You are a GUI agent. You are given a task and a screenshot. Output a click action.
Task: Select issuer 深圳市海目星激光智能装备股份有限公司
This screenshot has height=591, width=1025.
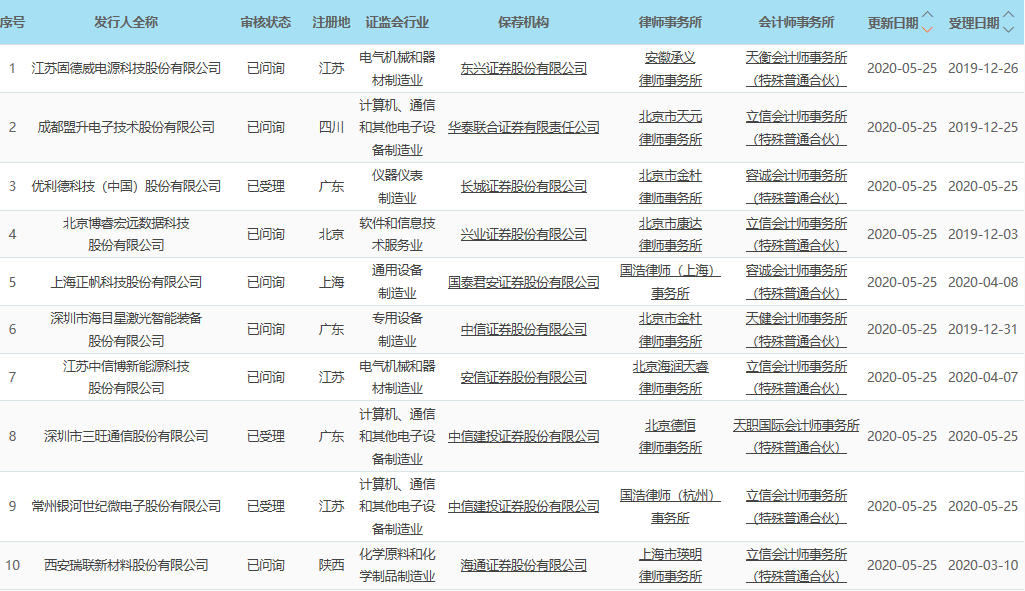coord(126,329)
